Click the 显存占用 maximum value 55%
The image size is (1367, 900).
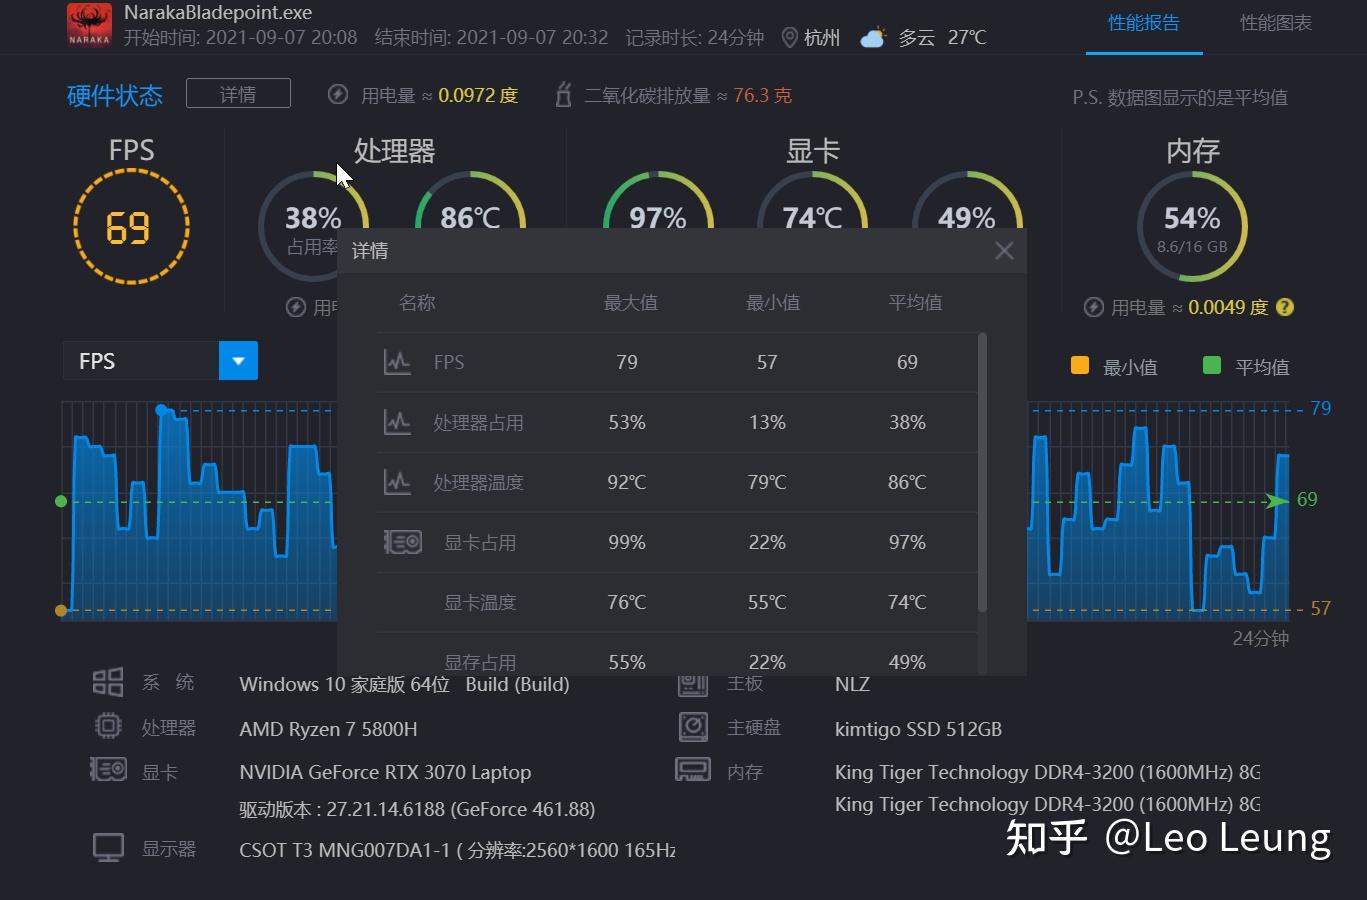pyautogui.click(x=627, y=662)
